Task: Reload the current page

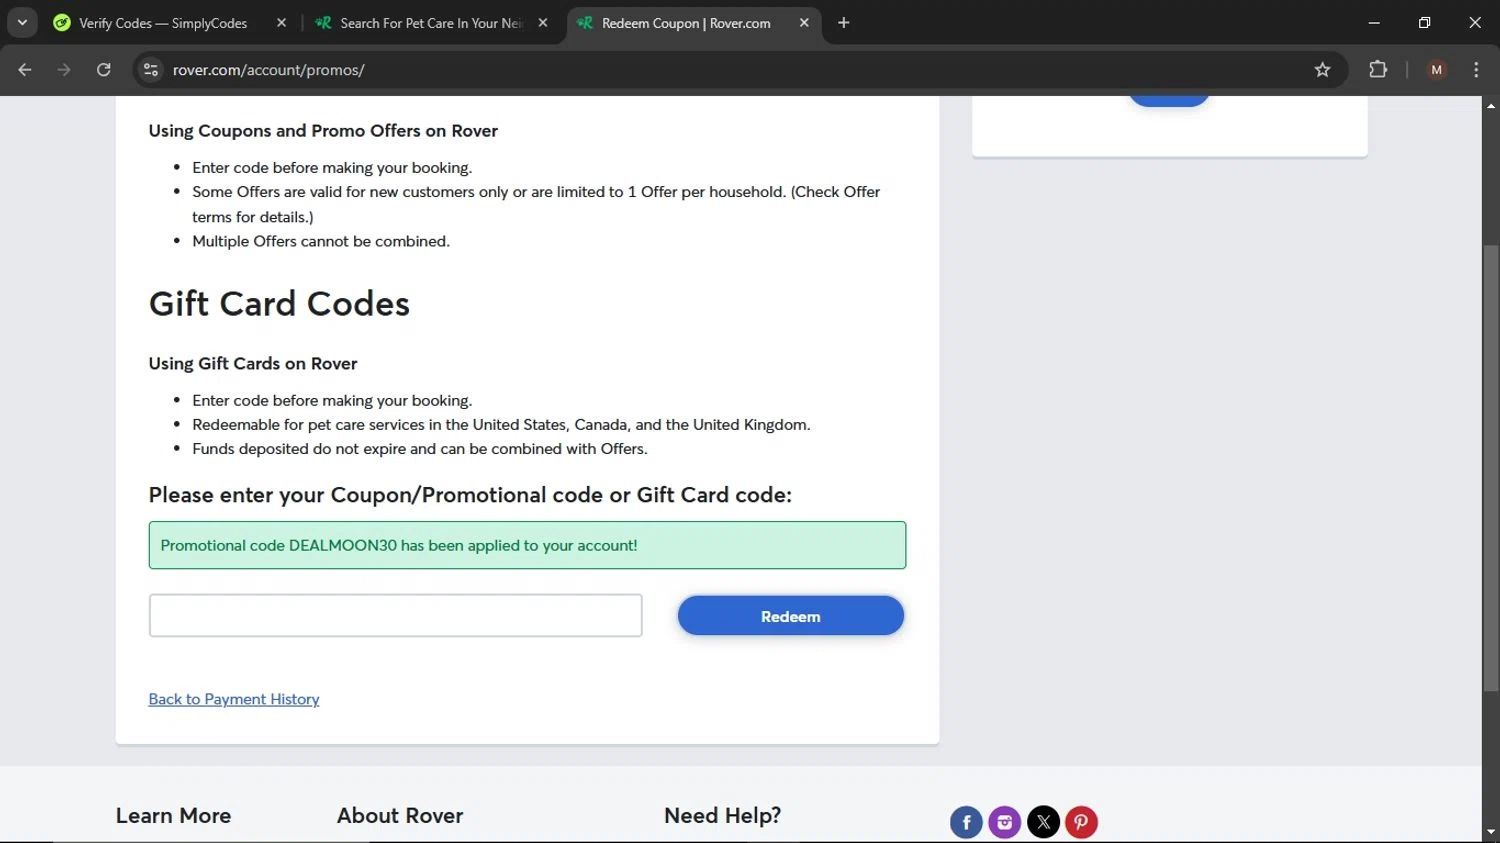Action: coord(104,70)
